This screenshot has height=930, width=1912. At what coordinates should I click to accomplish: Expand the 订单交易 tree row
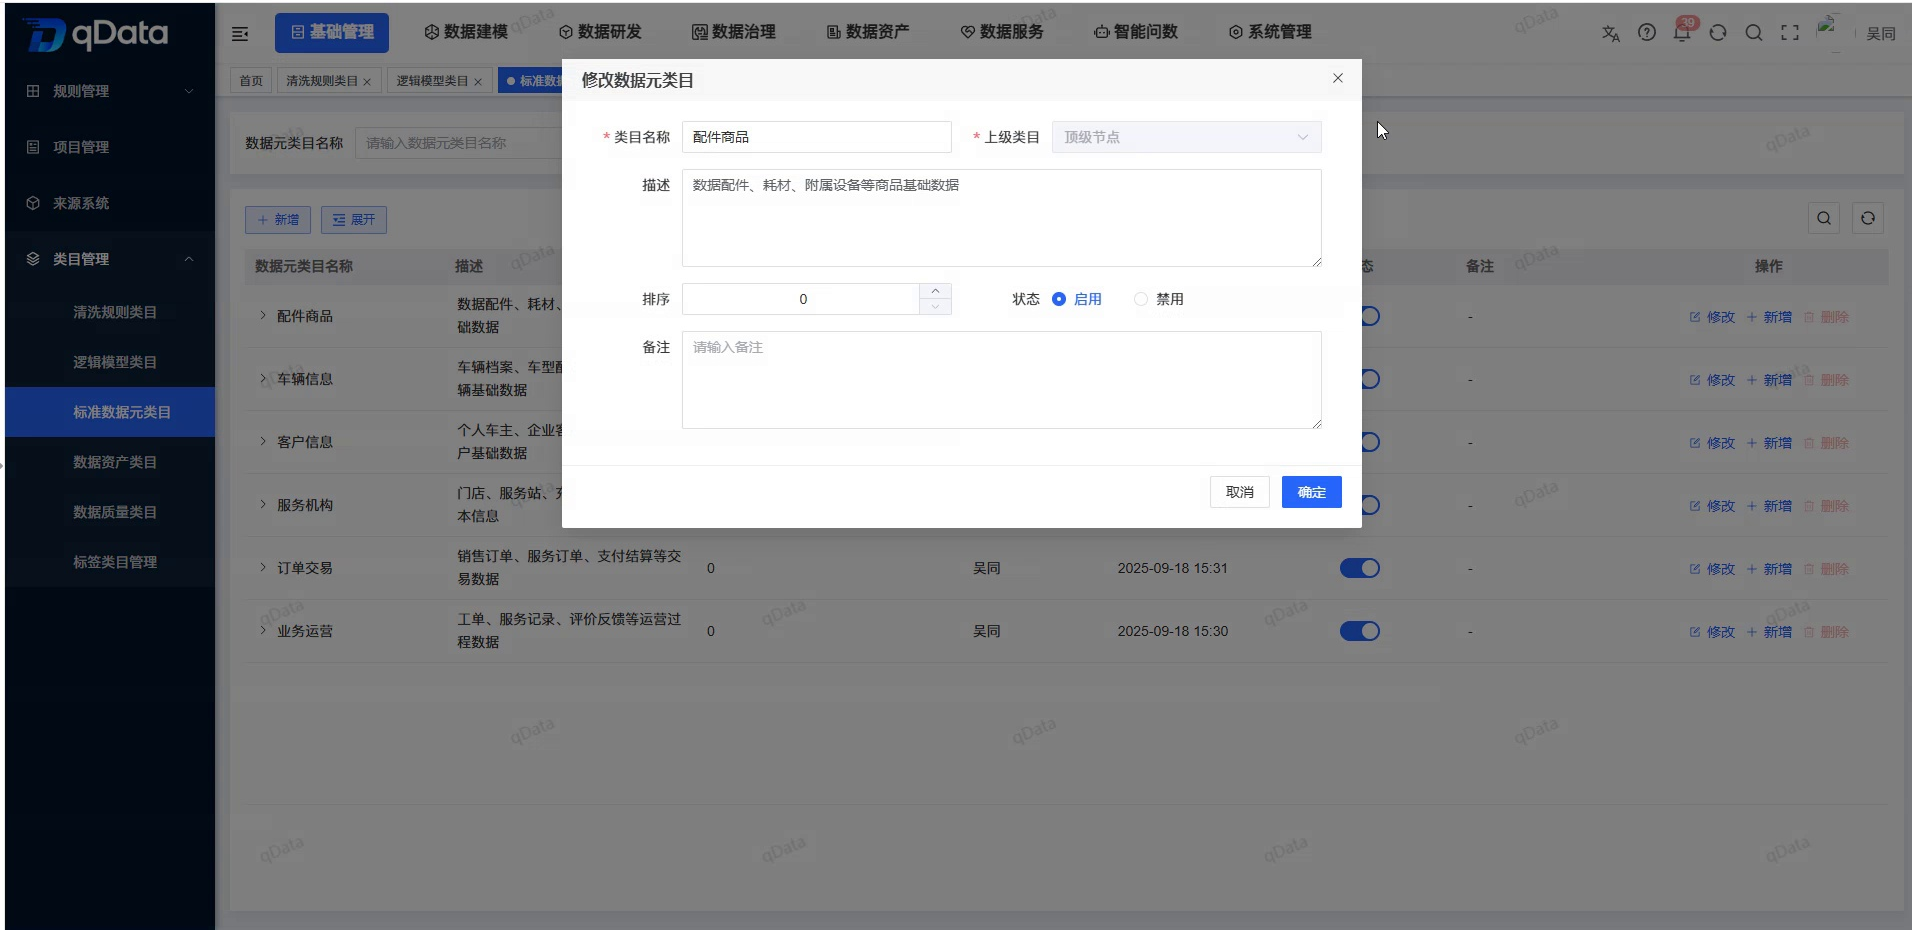(x=263, y=568)
